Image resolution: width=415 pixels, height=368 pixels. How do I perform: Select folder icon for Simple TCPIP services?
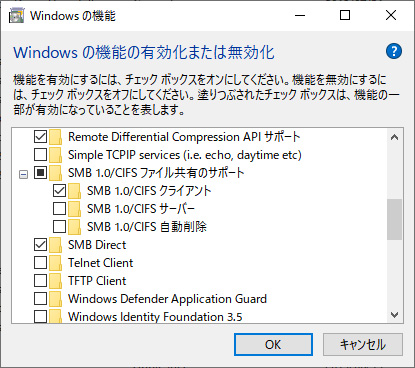tap(55, 155)
